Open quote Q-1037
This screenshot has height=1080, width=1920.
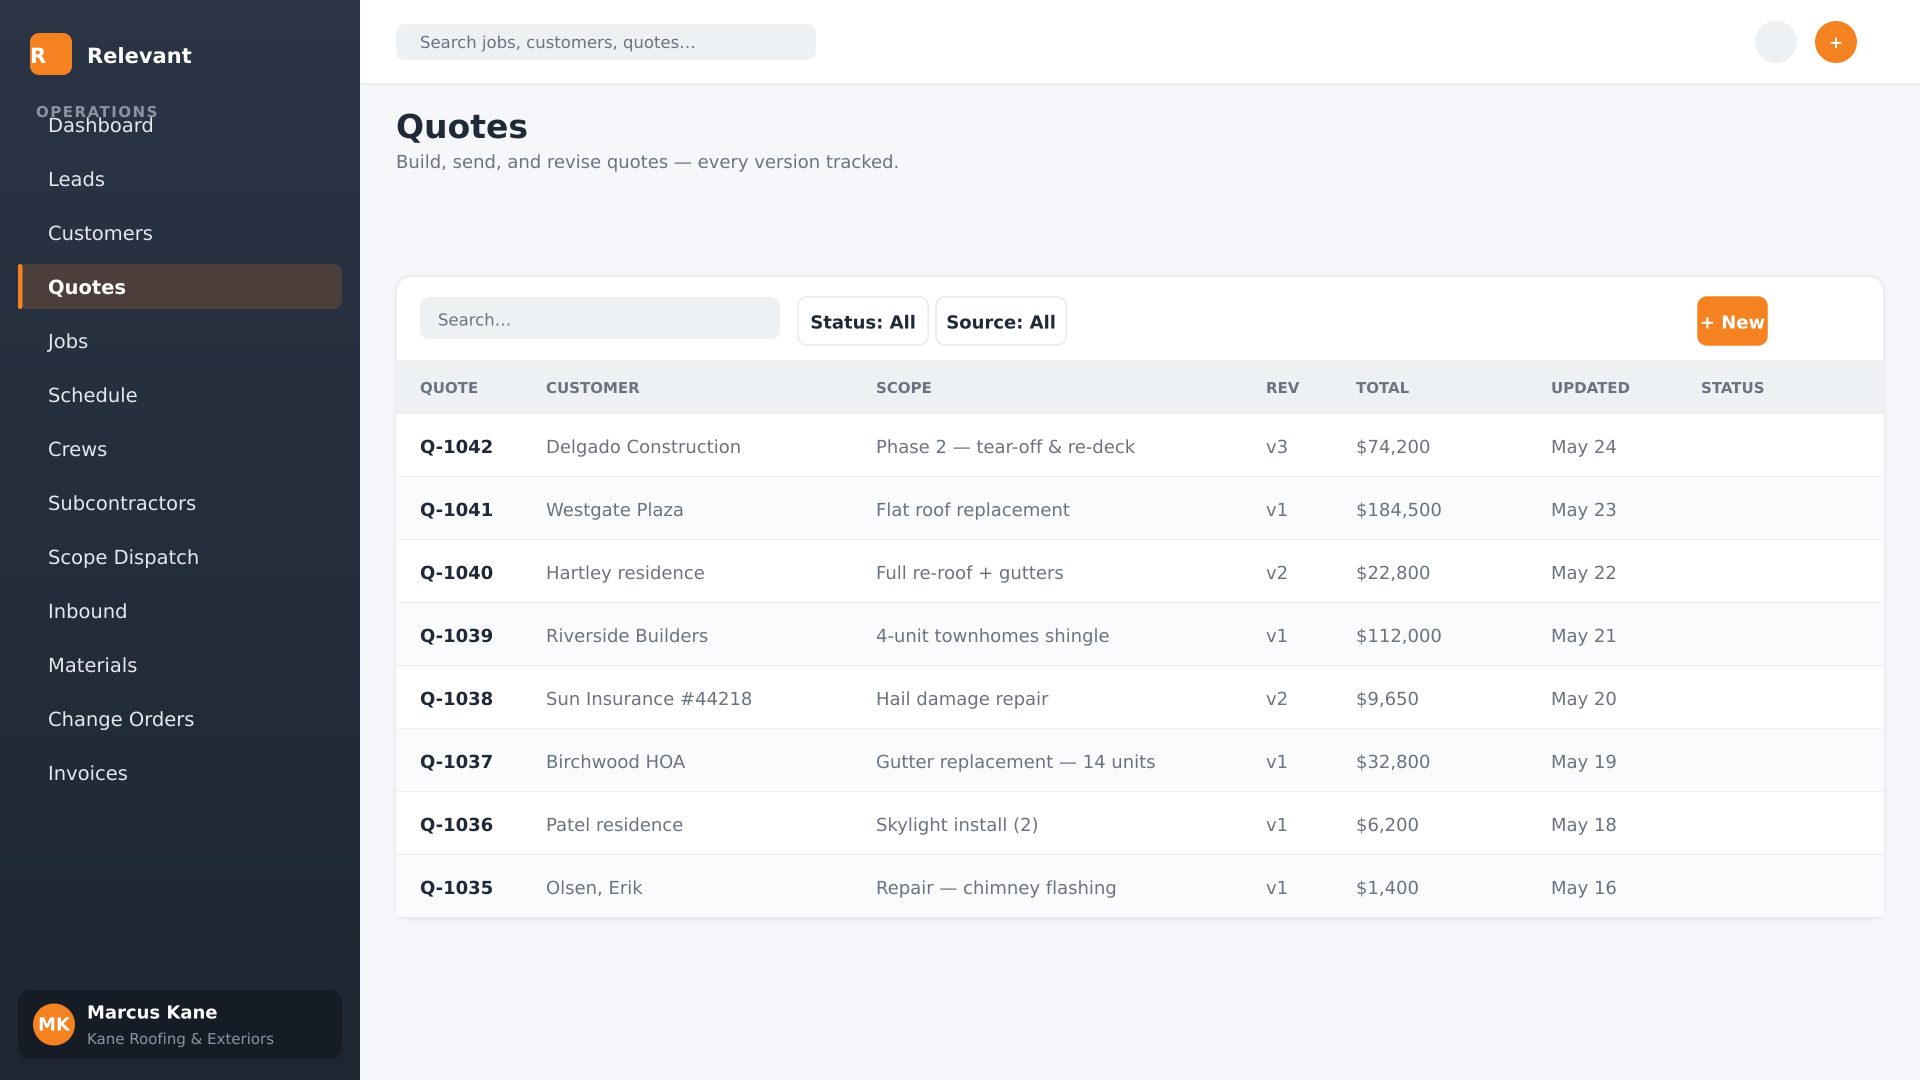(x=456, y=762)
